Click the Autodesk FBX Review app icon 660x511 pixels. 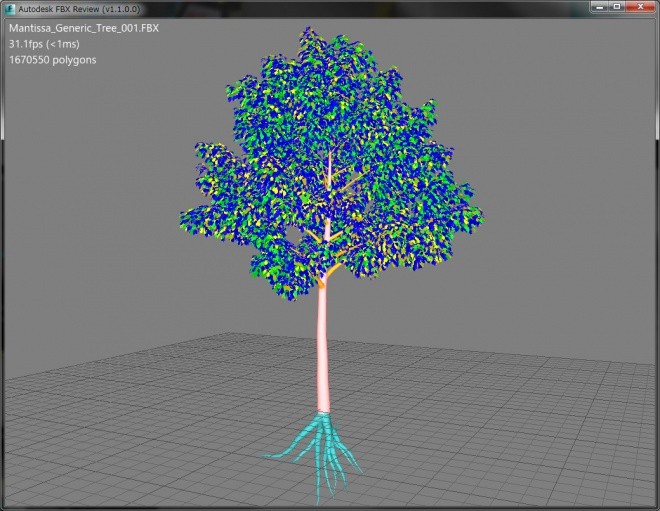click(9, 8)
